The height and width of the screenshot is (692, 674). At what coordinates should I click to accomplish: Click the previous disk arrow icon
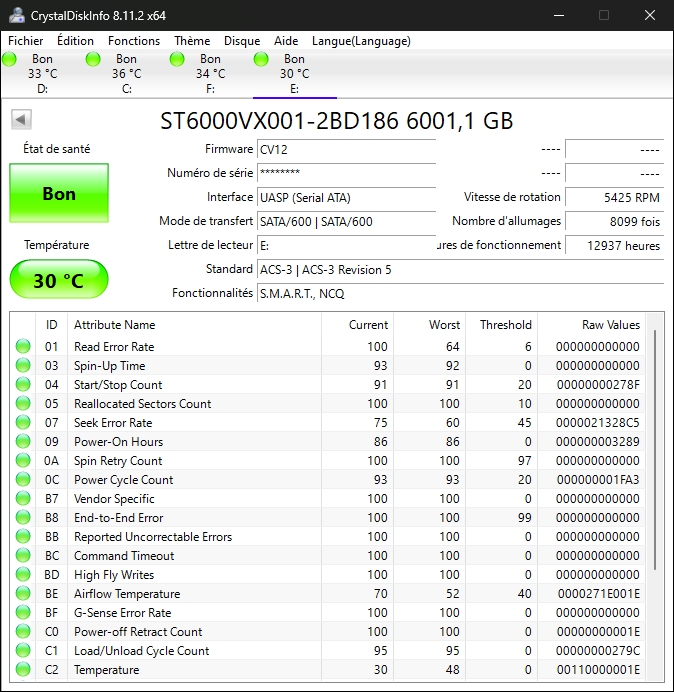(21, 120)
